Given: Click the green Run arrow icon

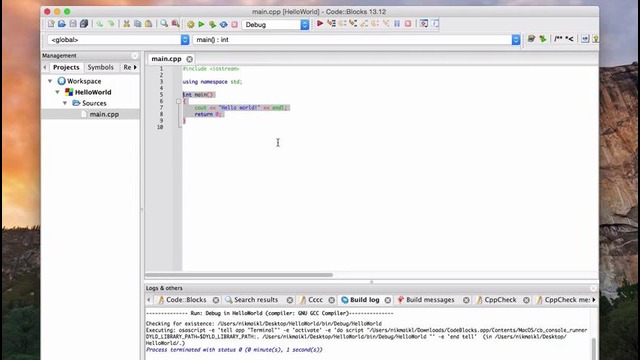Looking at the screenshot, I should tap(201, 24).
